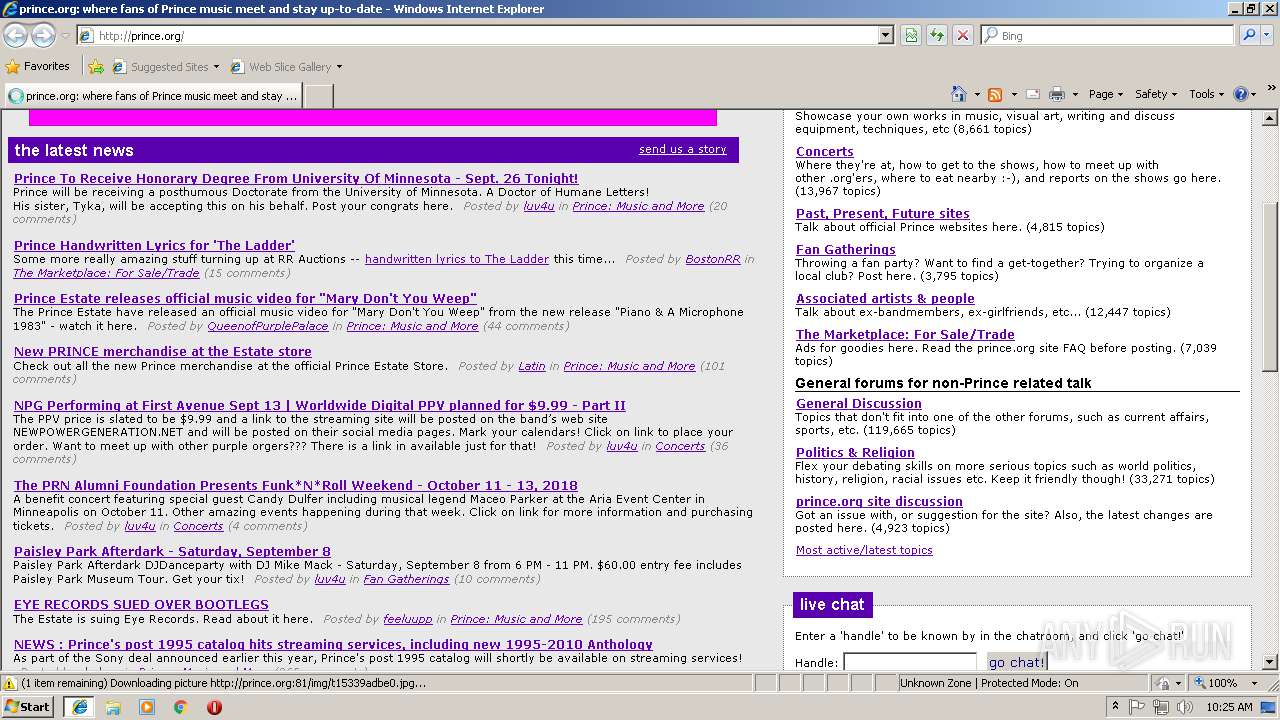Click the Help question-mark icon
The height and width of the screenshot is (720, 1280).
coord(1241,94)
